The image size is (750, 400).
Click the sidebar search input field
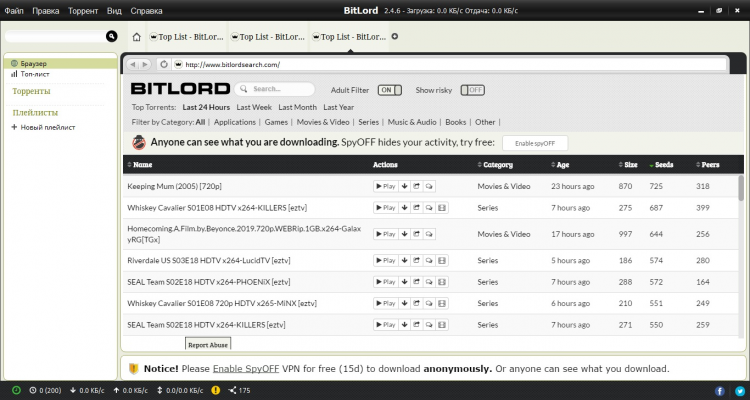click(x=55, y=36)
